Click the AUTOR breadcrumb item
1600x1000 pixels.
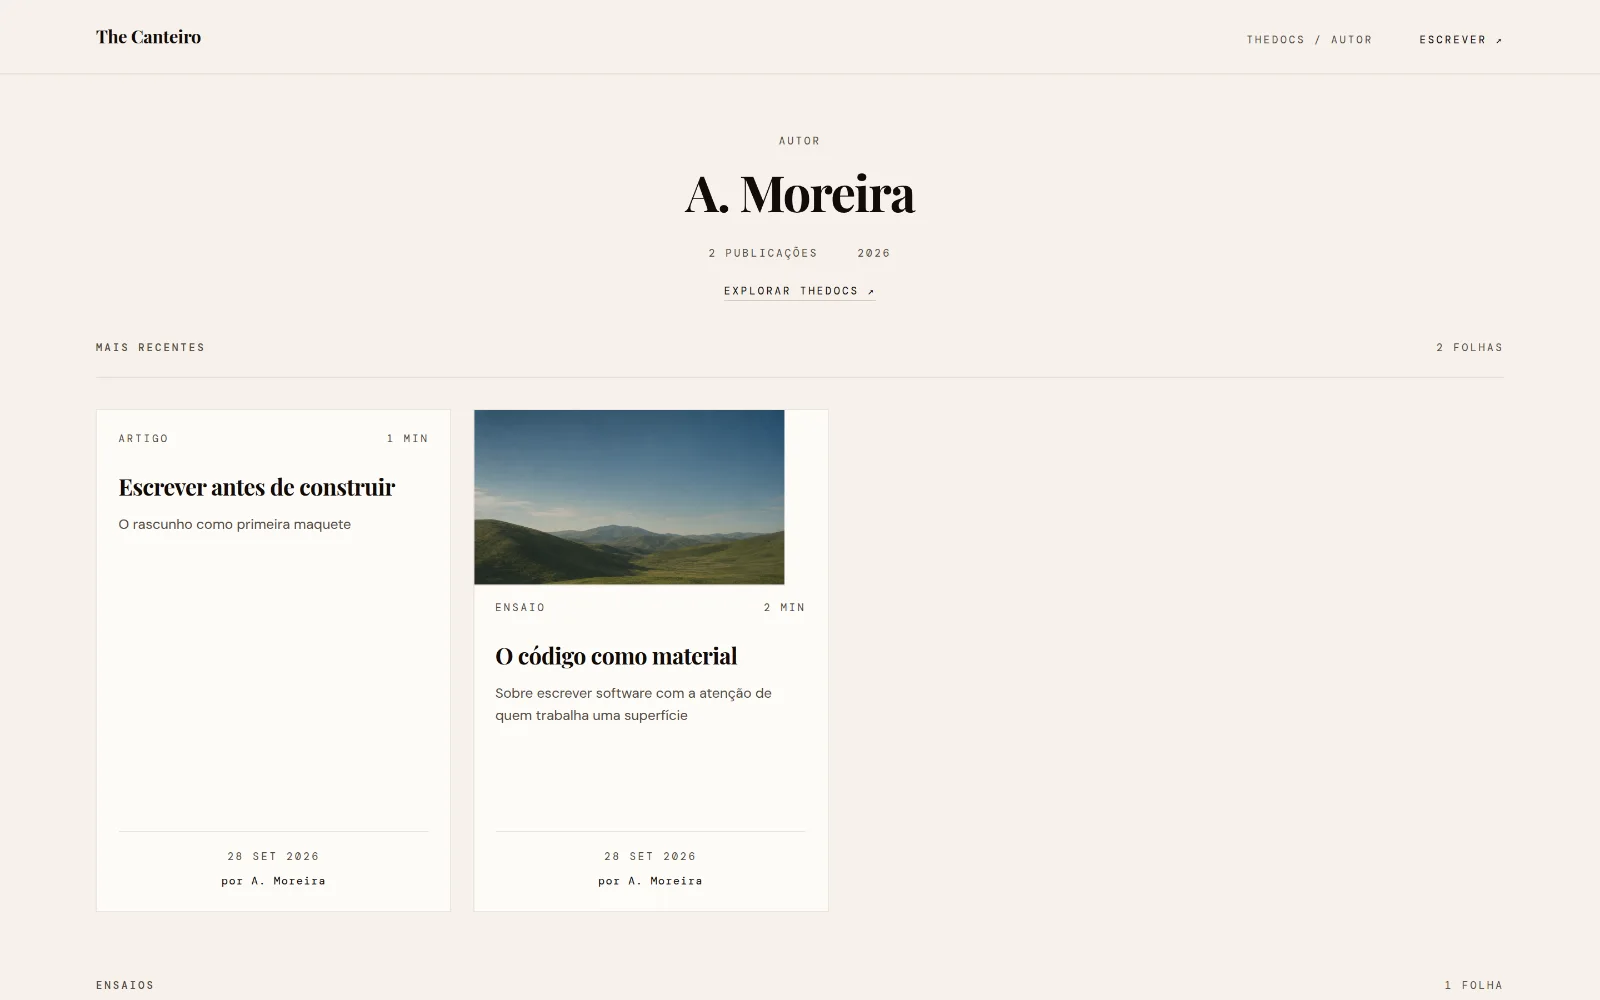(1351, 40)
